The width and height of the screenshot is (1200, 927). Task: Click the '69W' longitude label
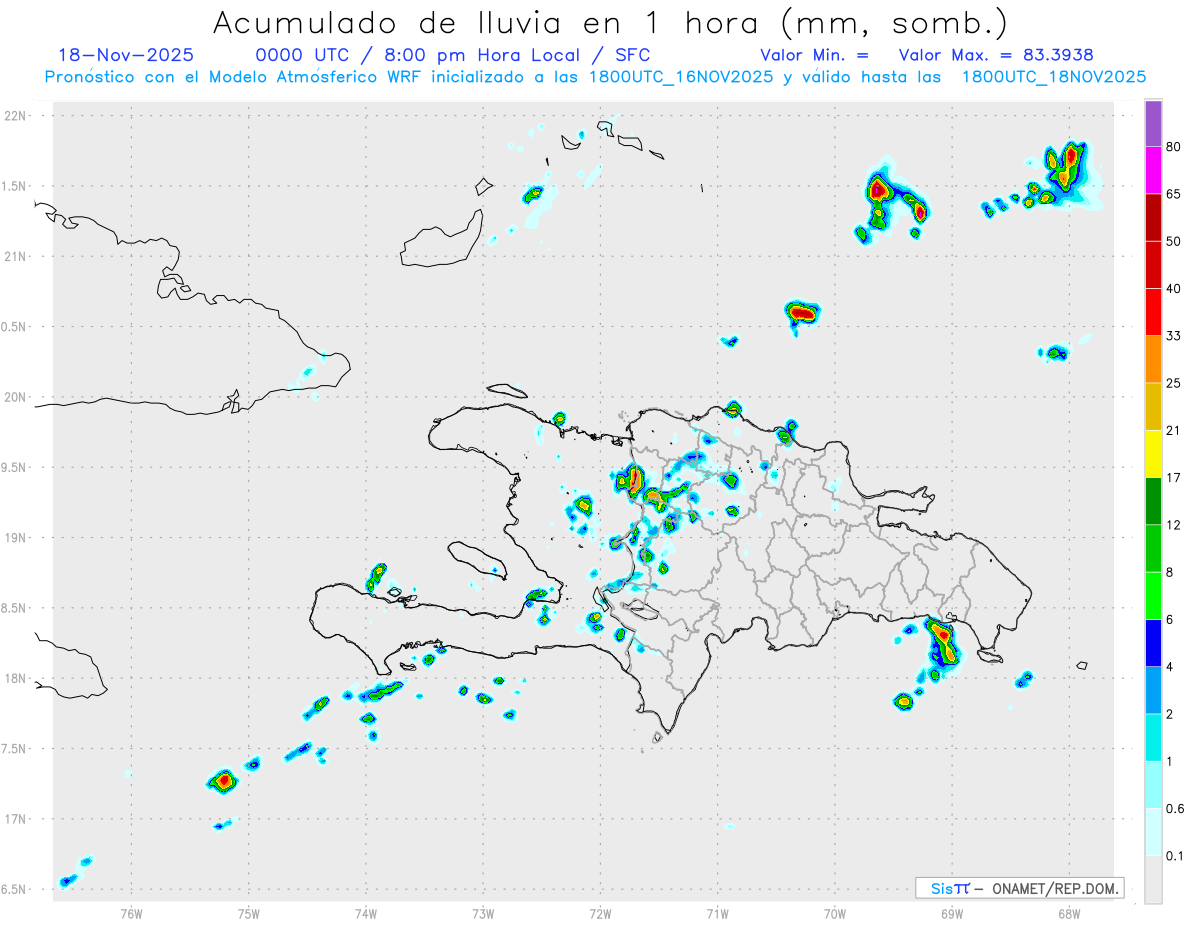click(x=952, y=913)
